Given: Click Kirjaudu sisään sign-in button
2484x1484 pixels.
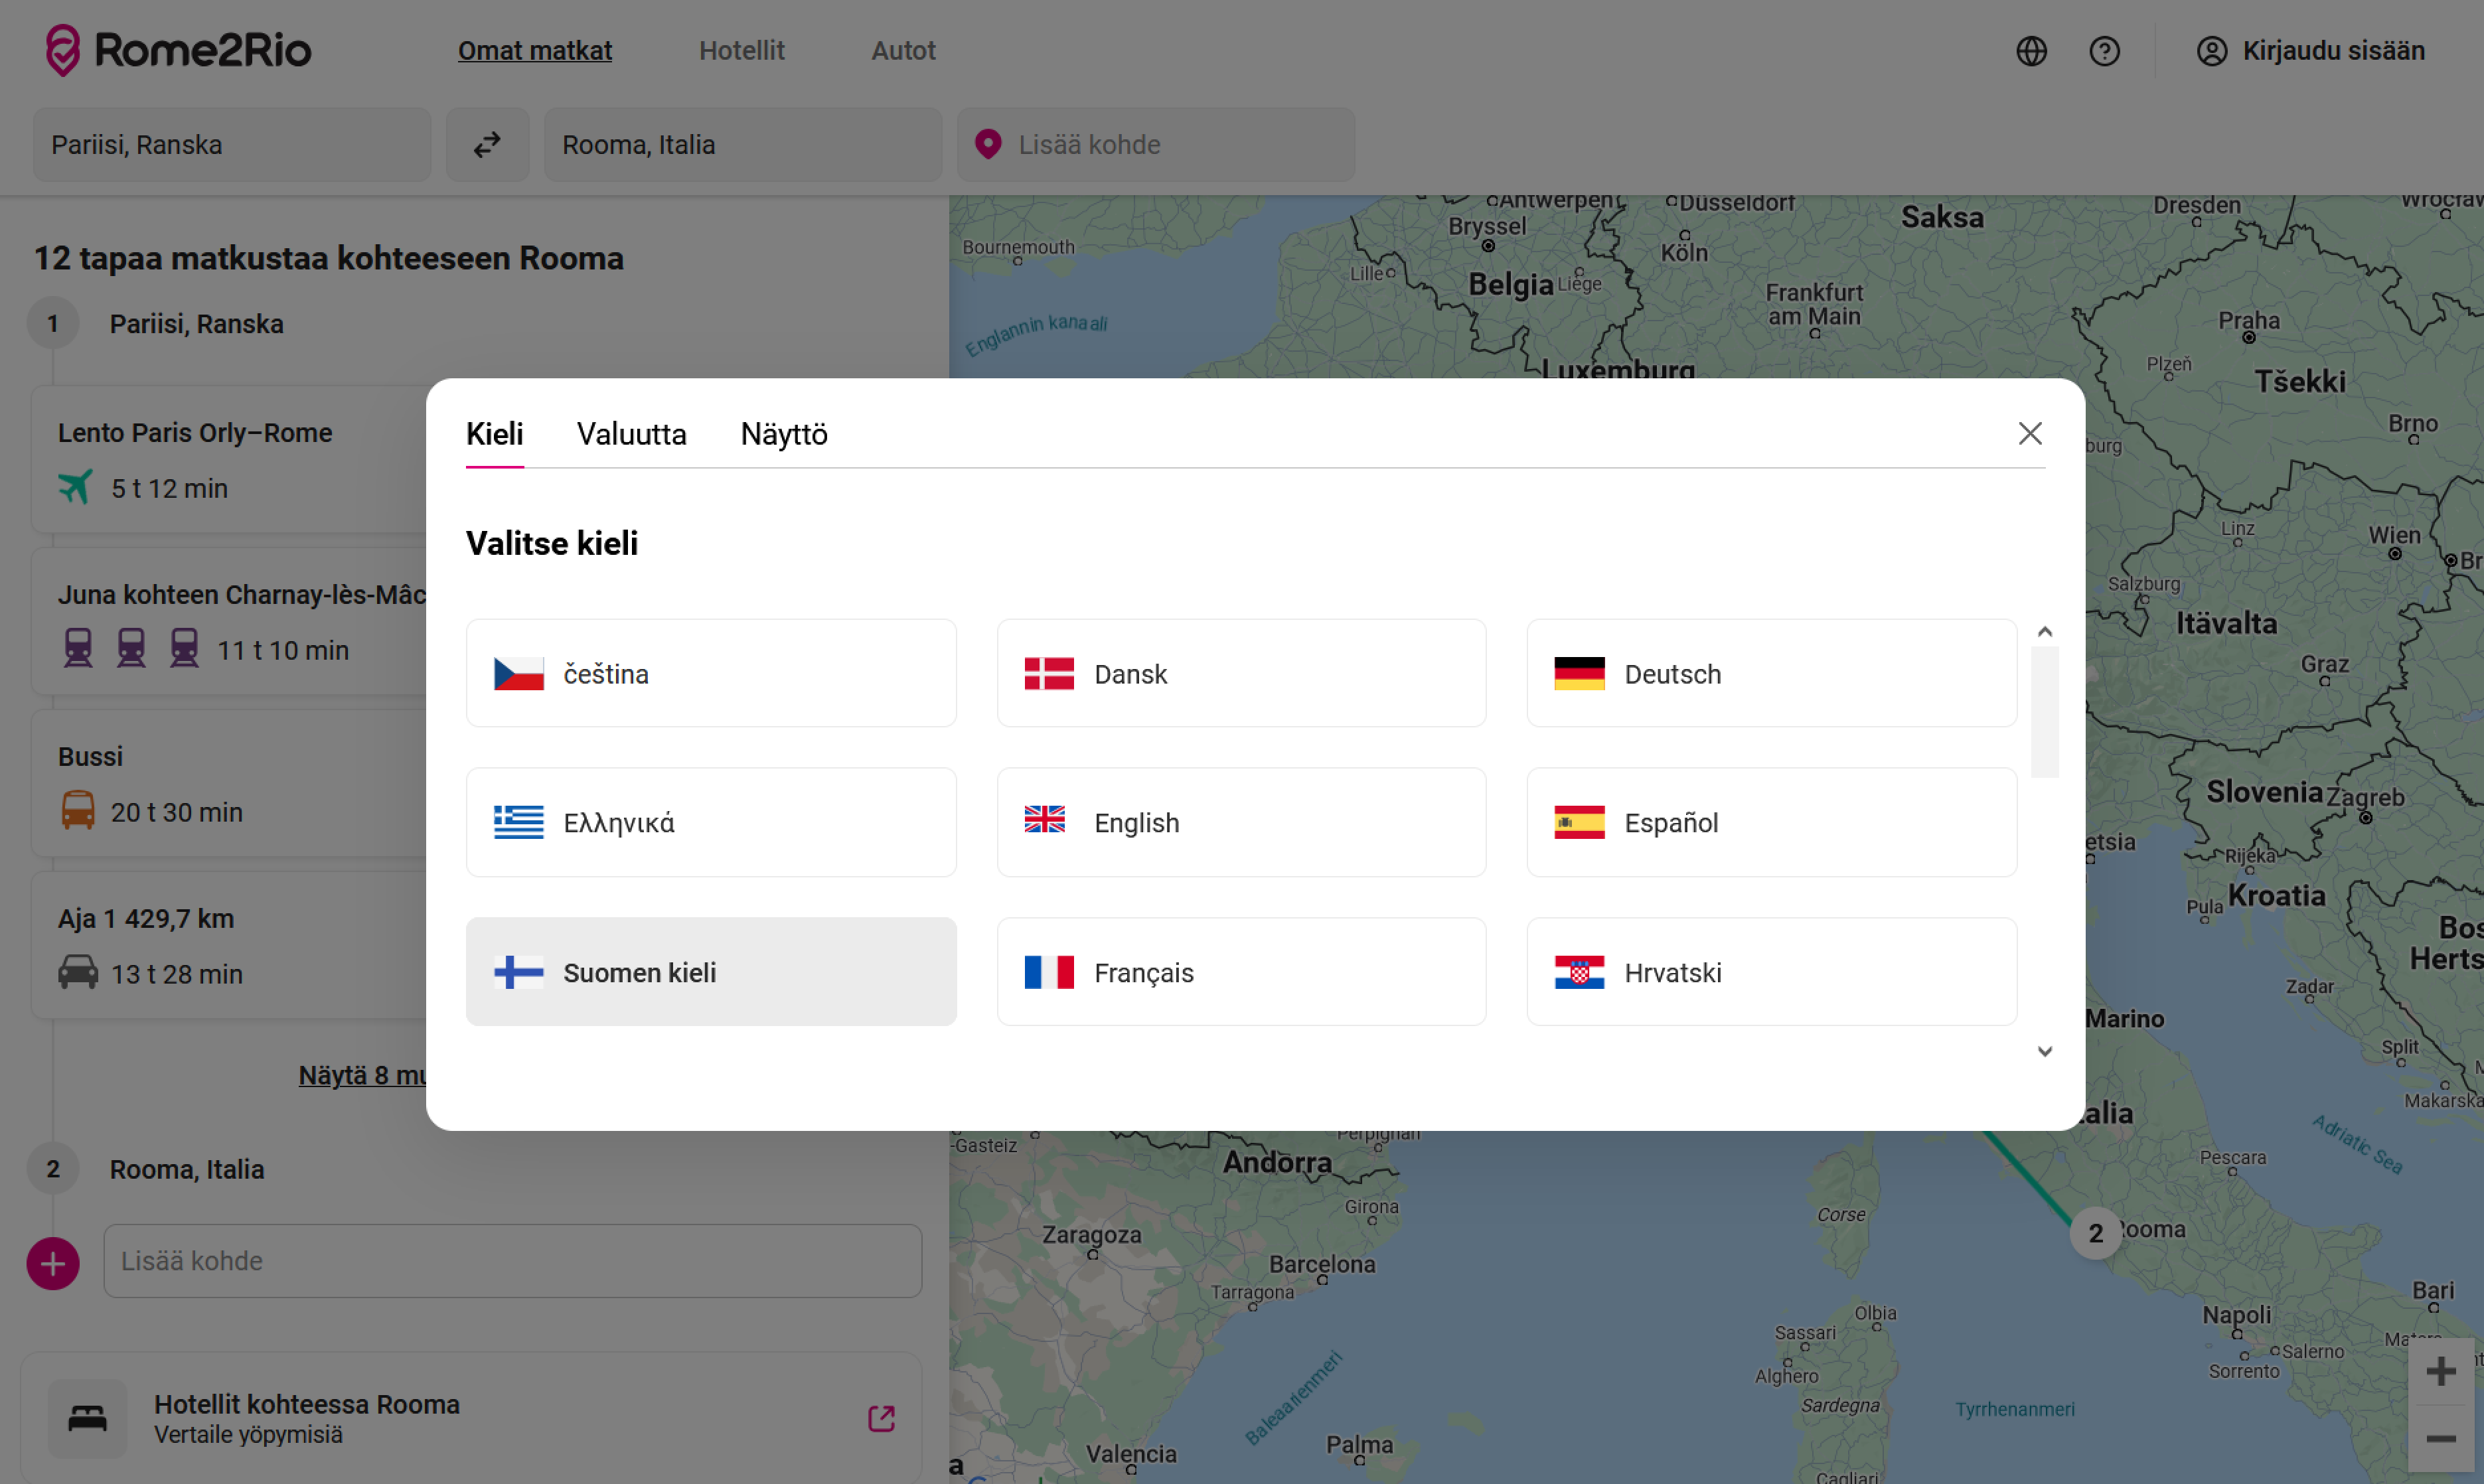Looking at the screenshot, I should click(2310, 51).
